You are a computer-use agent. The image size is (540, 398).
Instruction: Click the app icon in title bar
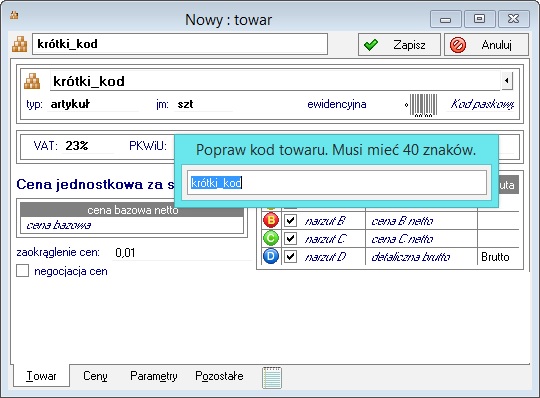[x=14, y=15]
